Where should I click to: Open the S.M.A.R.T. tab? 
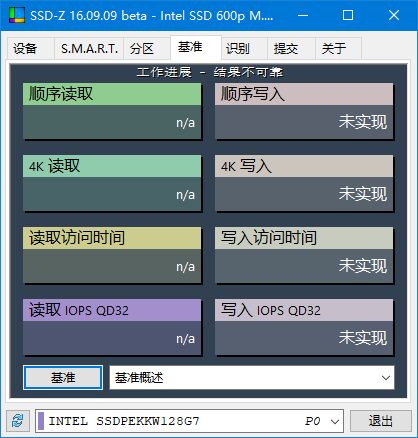point(89,49)
